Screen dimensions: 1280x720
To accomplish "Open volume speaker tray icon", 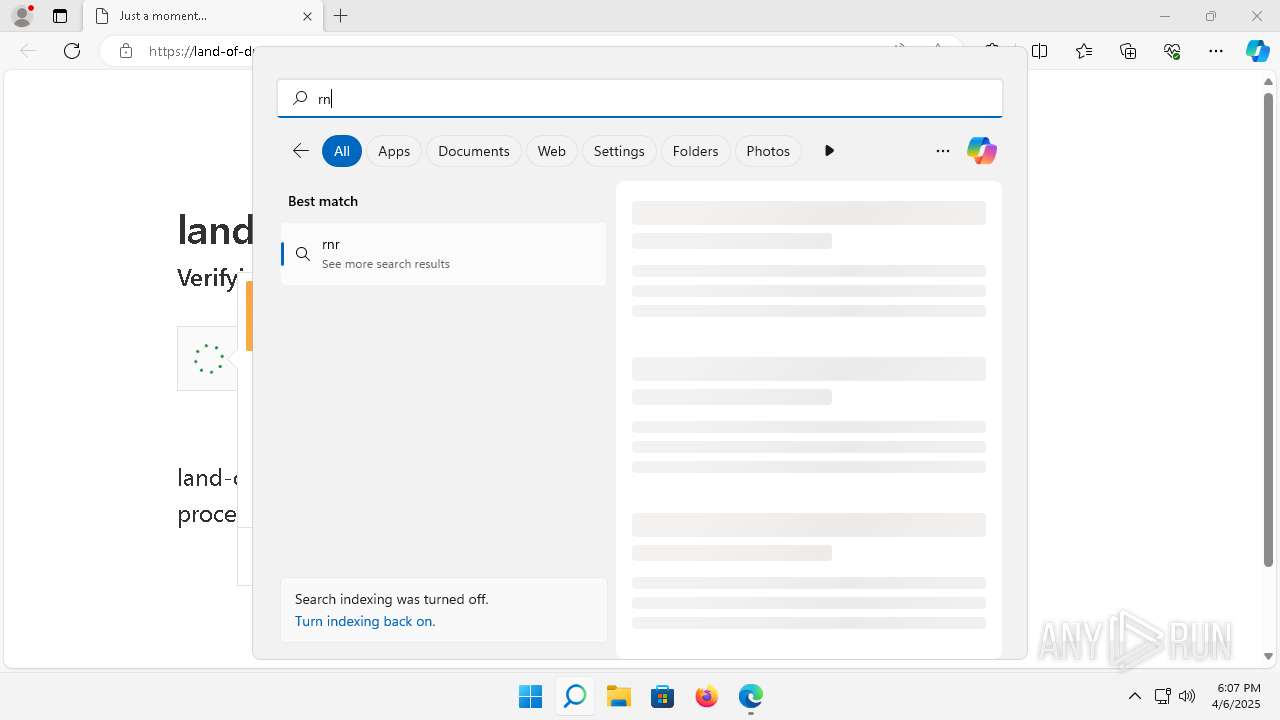I will (x=1187, y=696).
